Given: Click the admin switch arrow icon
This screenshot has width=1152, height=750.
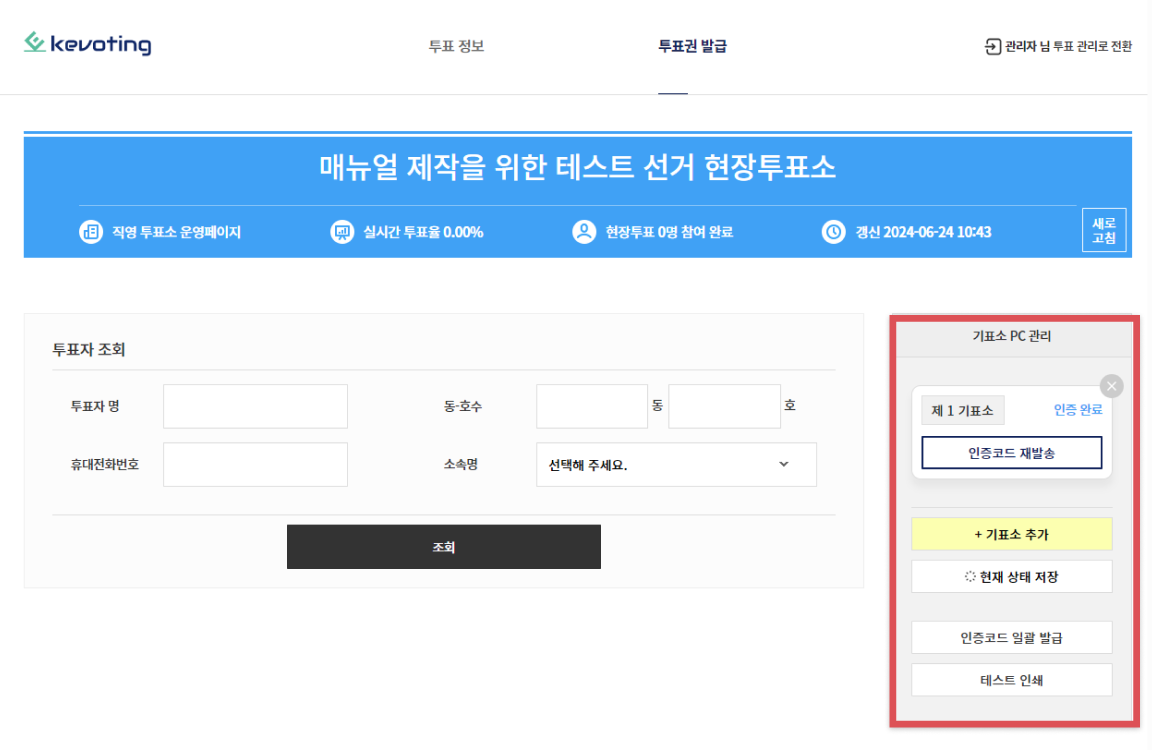Looking at the screenshot, I should pos(993,46).
